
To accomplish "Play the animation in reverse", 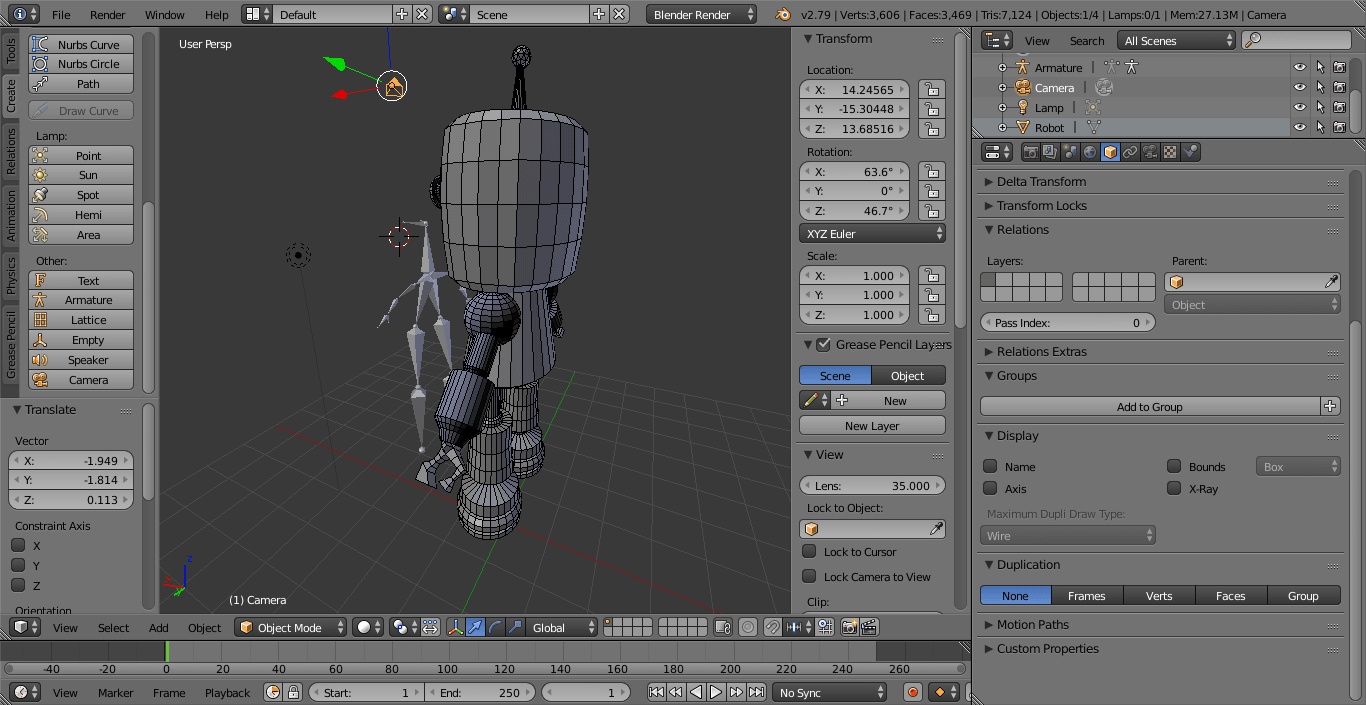I will (696, 692).
